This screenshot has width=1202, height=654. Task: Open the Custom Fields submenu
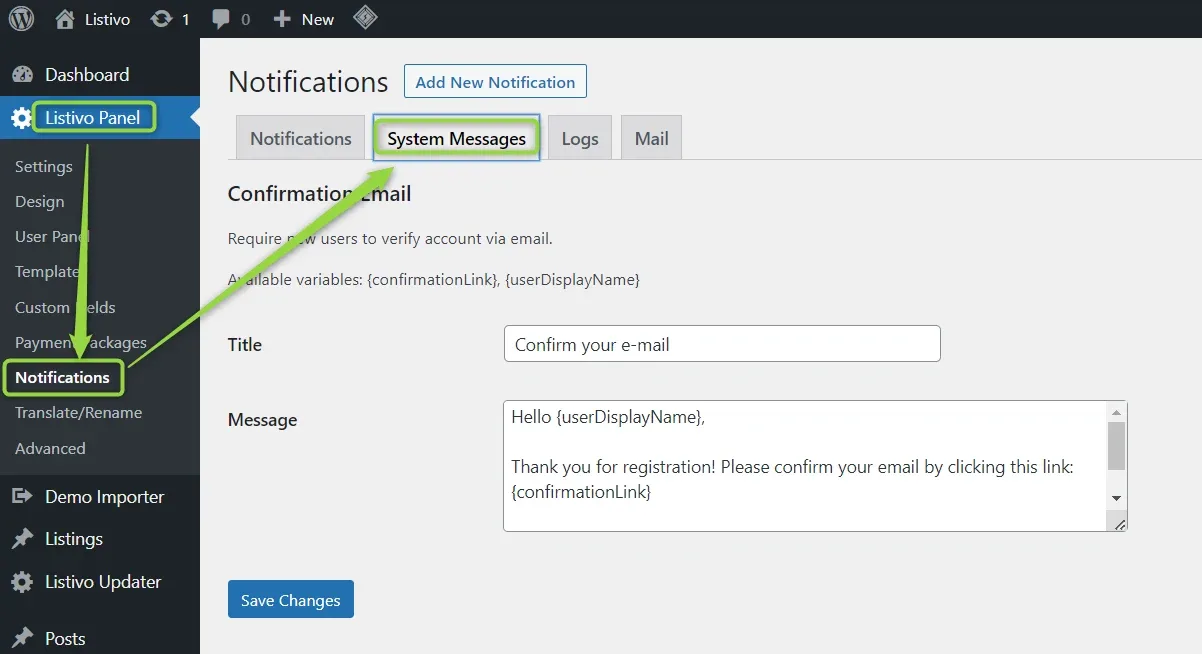[65, 308]
